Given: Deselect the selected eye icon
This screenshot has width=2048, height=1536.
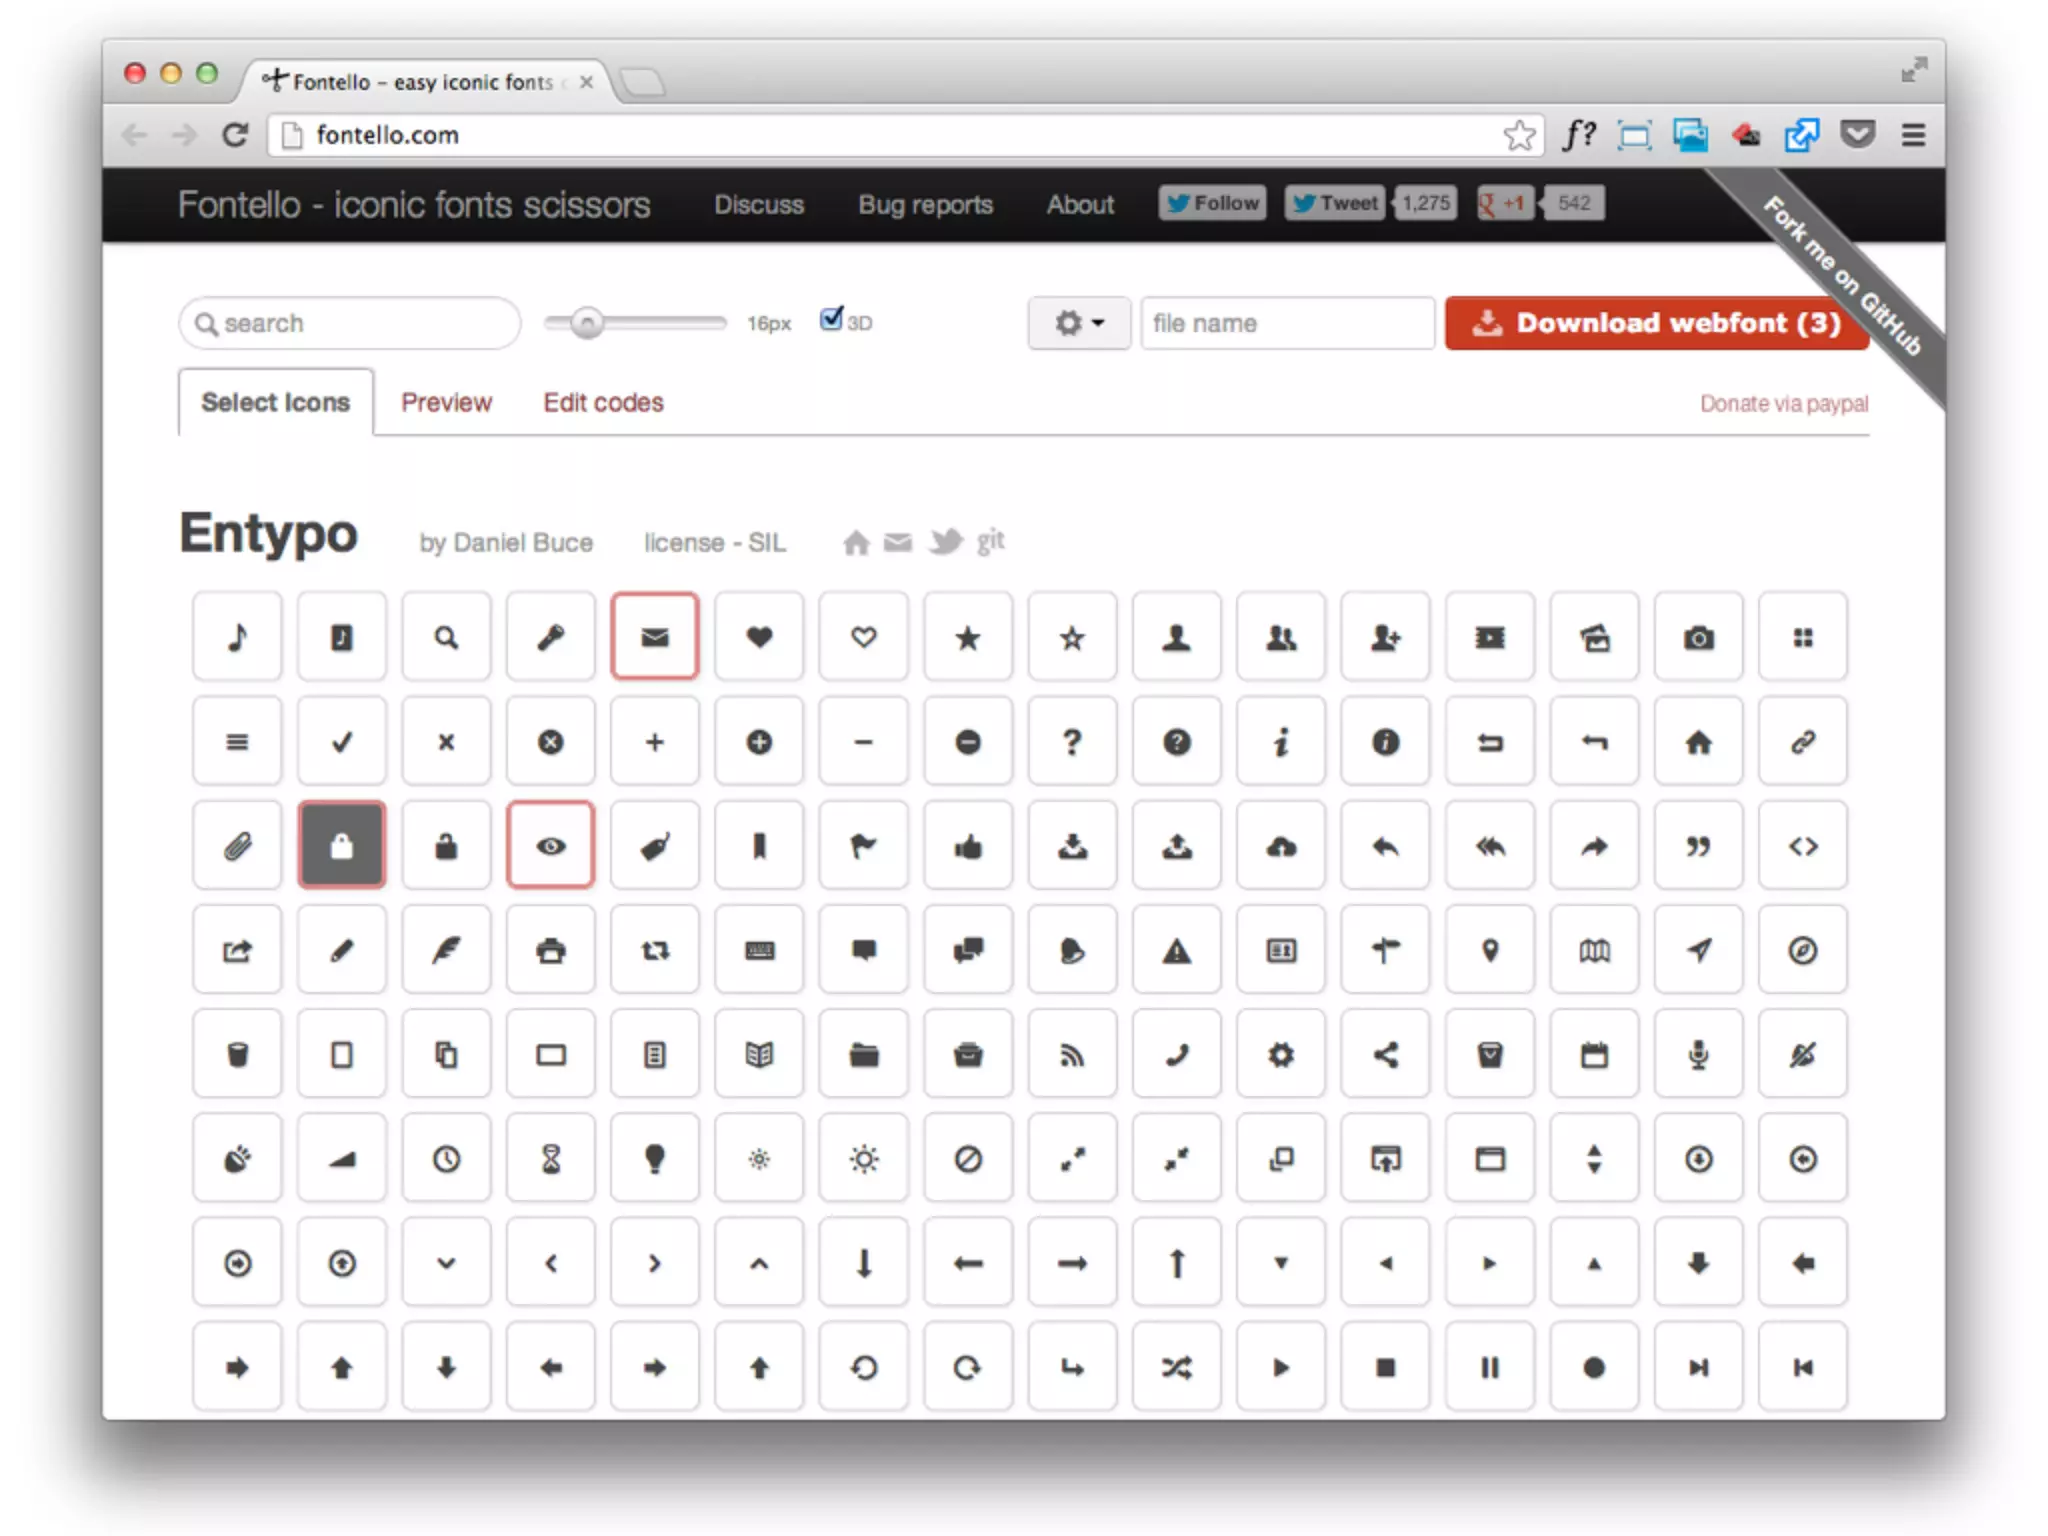Looking at the screenshot, I should [550, 847].
